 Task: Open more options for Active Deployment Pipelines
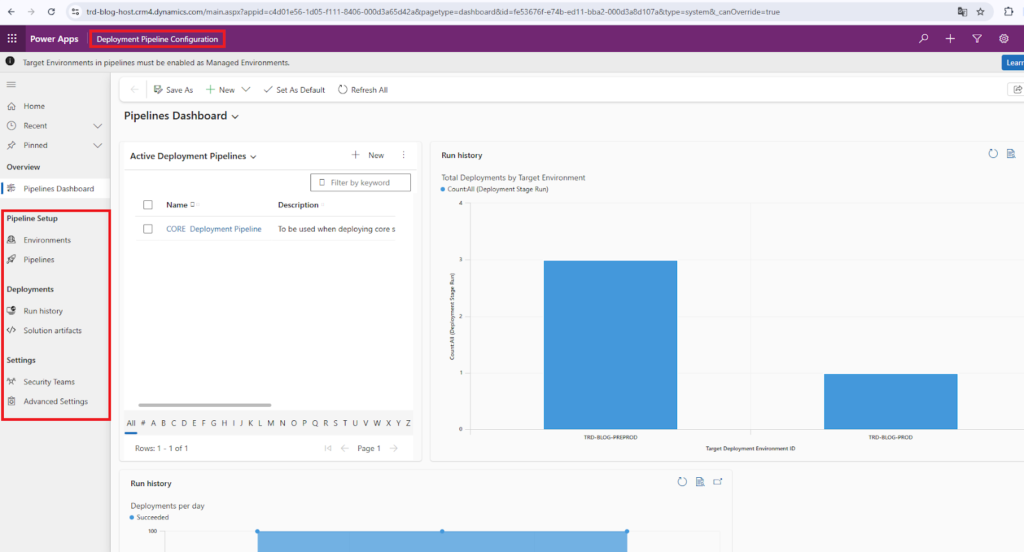click(x=404, y=155)
